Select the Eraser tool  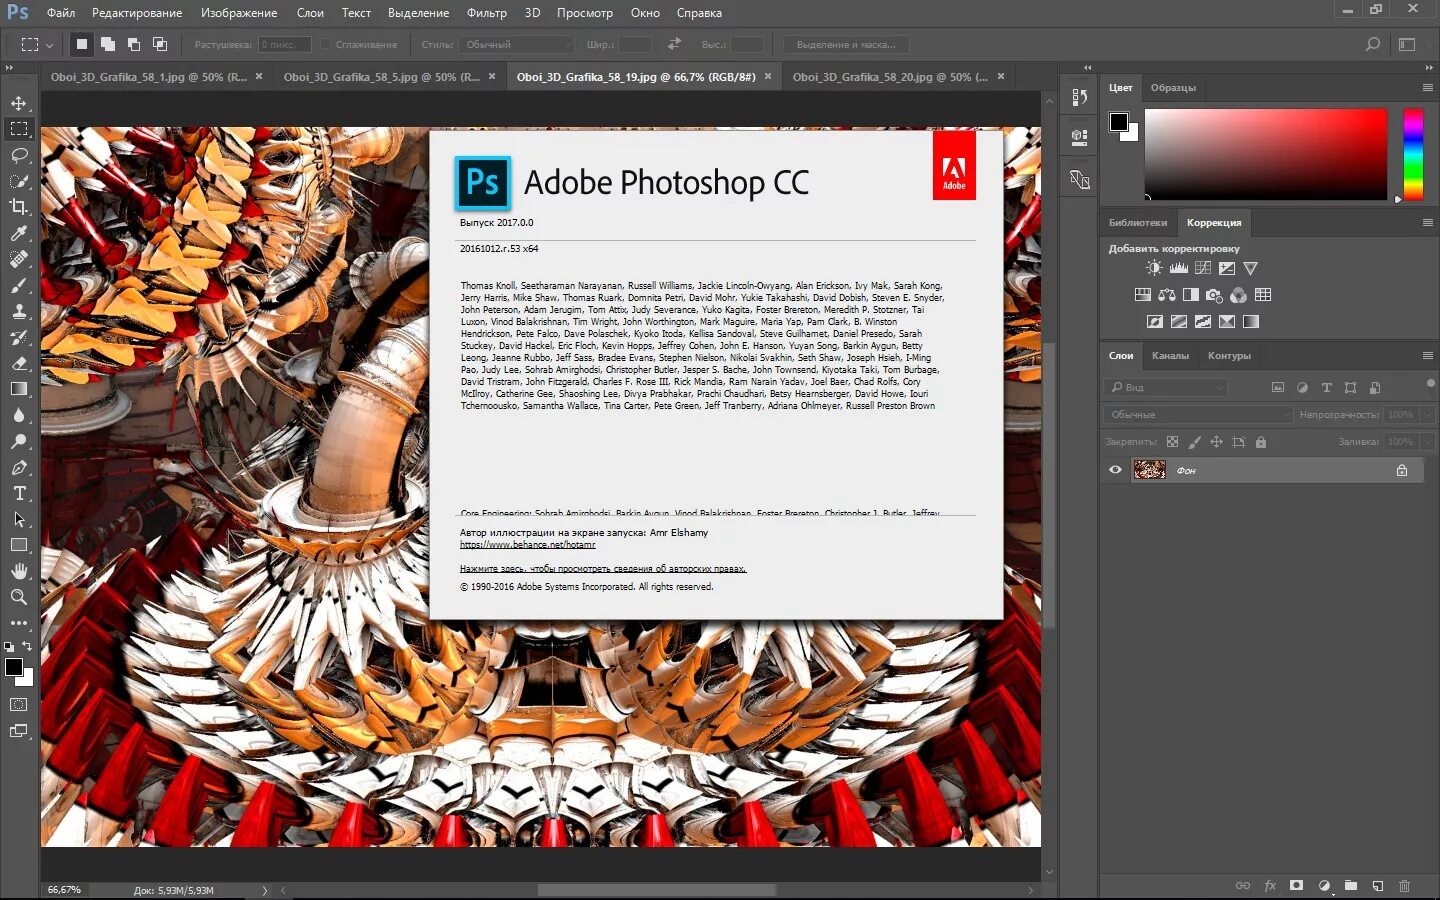pyautogui.click(x=19, y=363)
